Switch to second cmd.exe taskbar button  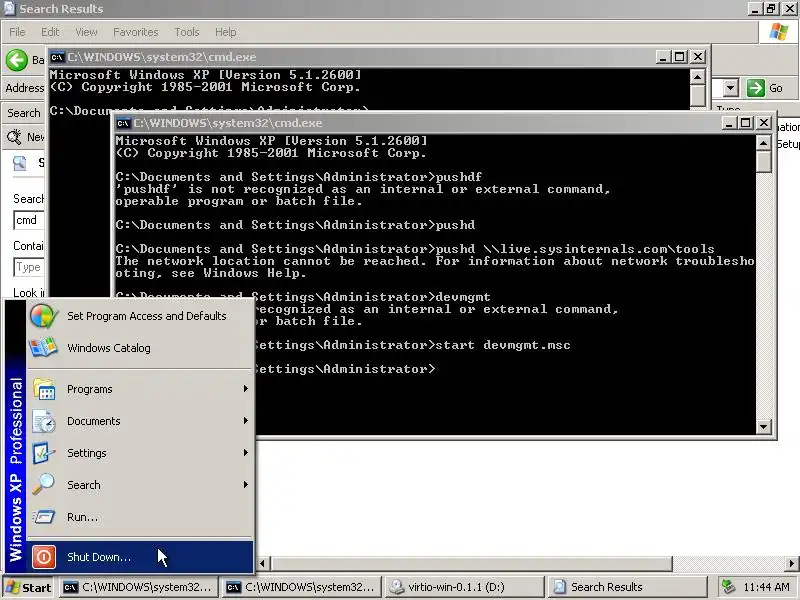pos(301,587)
